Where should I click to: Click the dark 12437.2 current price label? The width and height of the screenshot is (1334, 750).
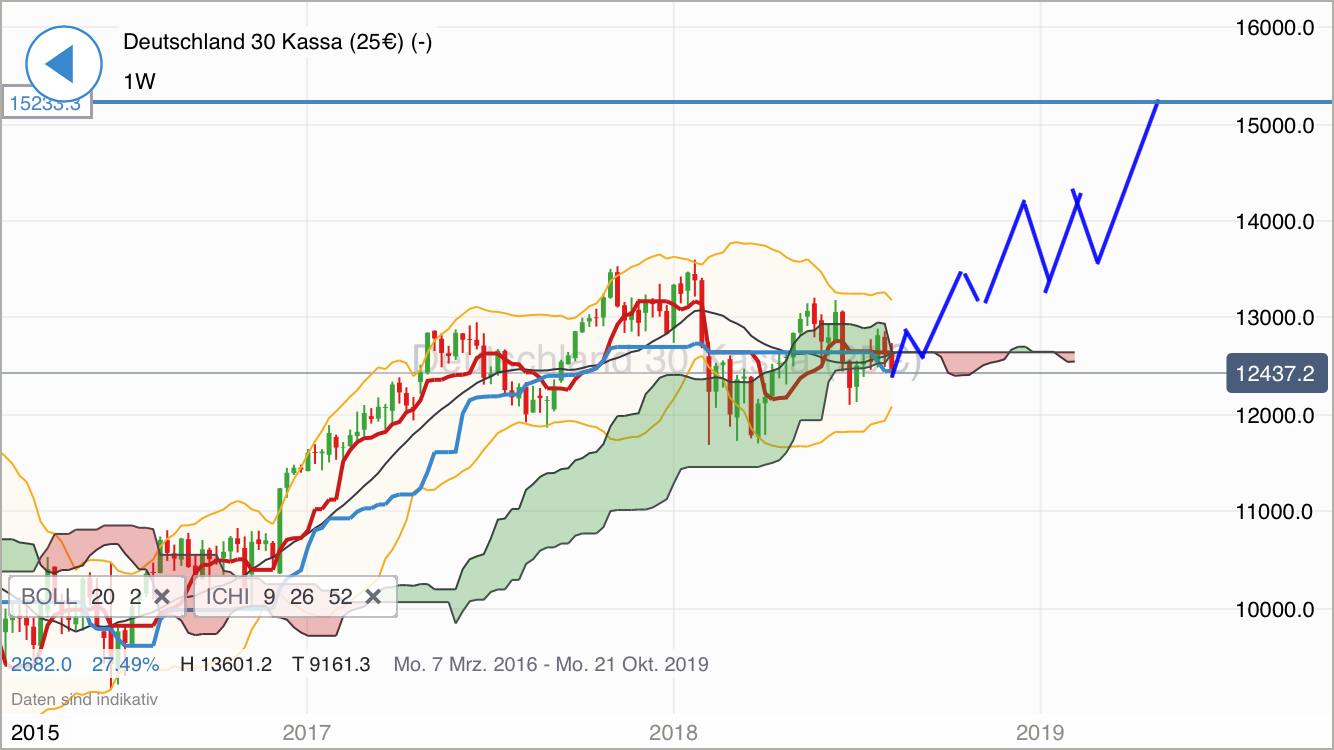[x=1277, y=373]
